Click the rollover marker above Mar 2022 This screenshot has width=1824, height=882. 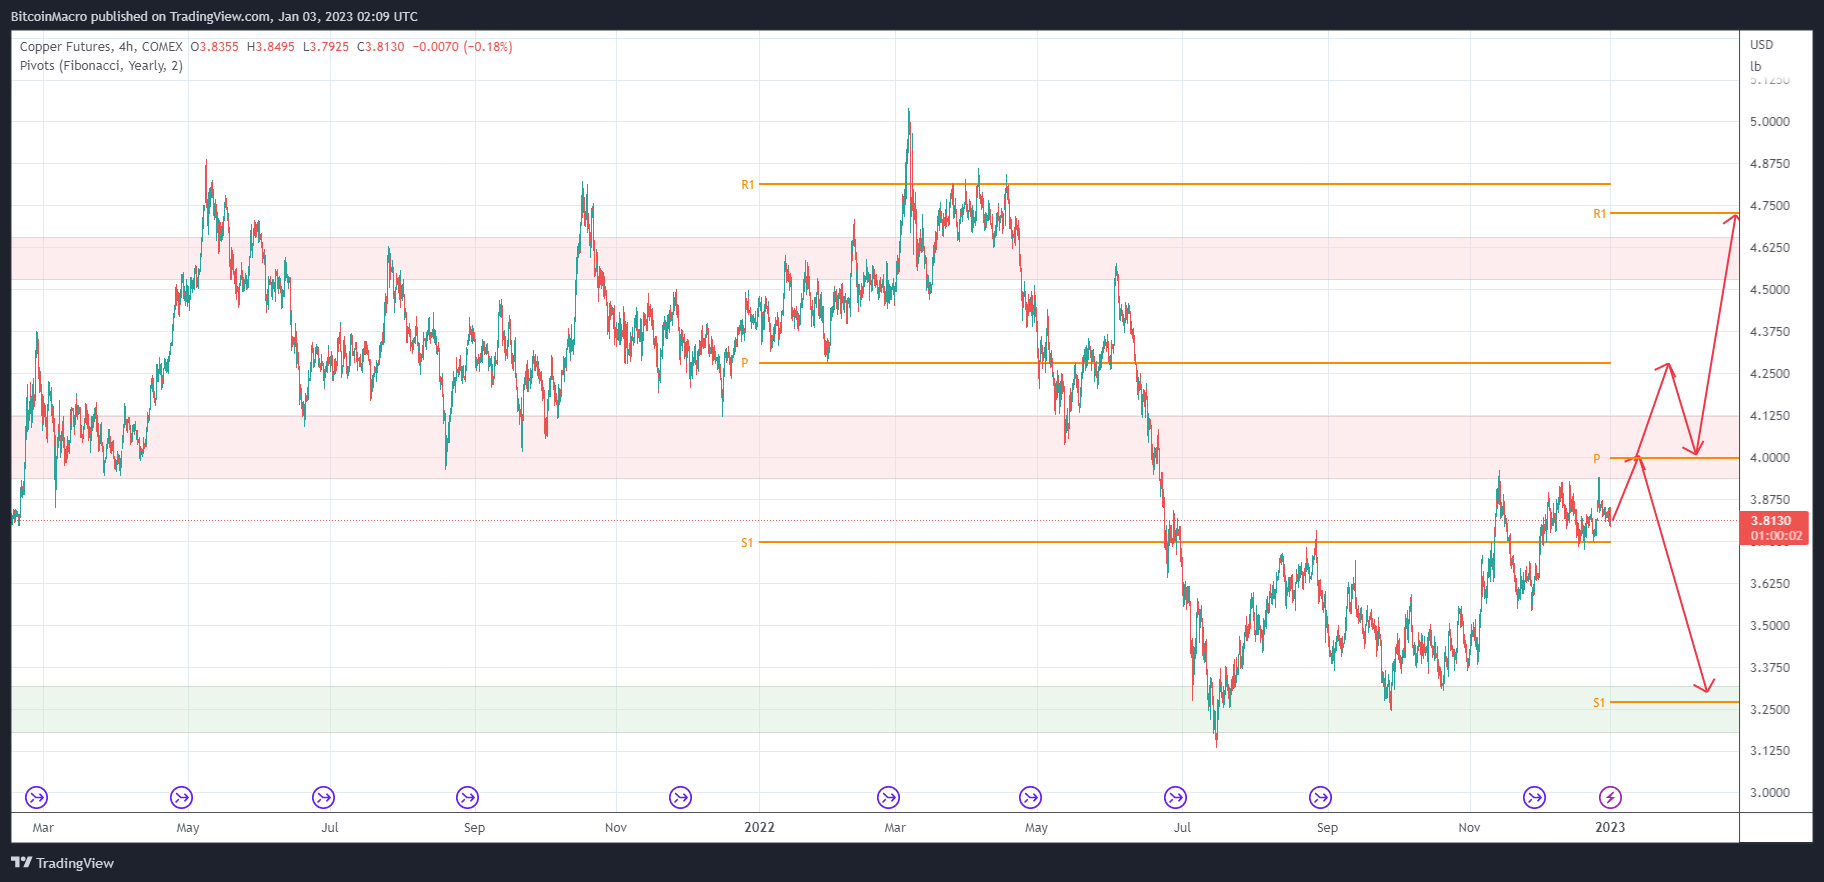[x=888, y=797]
